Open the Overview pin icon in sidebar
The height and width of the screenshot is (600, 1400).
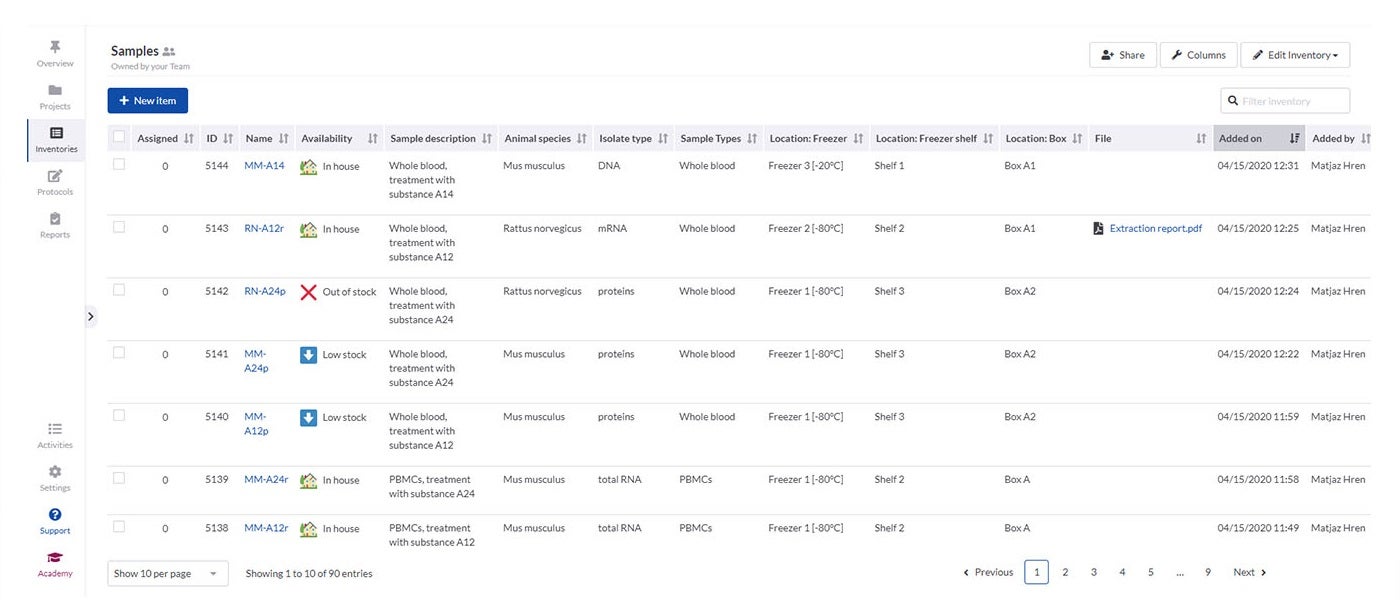click(x=55, y=48)
